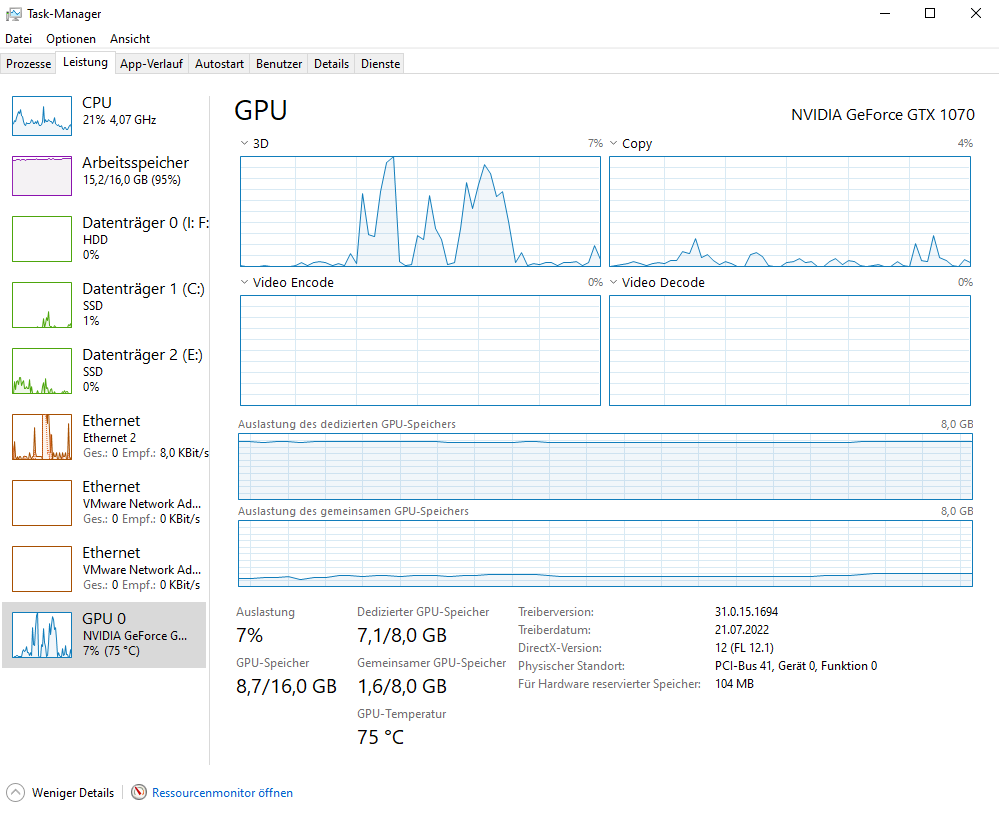Select GPU 0 NVIDIA GeForce entry
The width and height of the screenshot is (999, 814).
[104, 635]
